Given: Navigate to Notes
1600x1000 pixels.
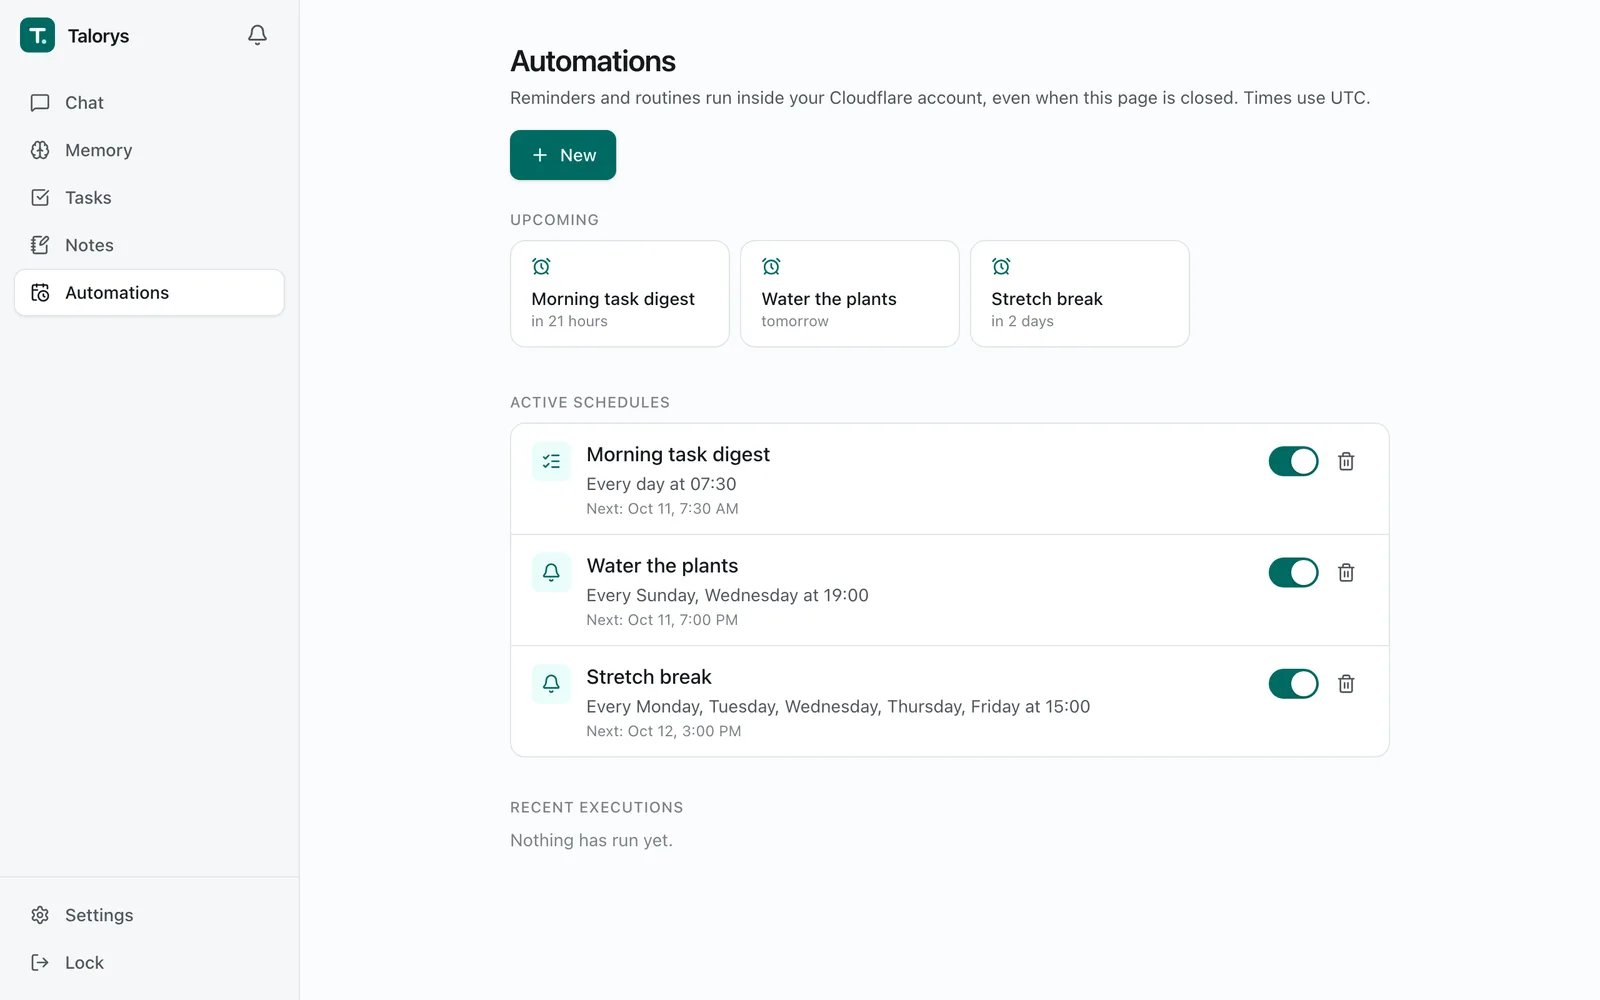Looking at the screenshot, I should [x=149, y=245].
